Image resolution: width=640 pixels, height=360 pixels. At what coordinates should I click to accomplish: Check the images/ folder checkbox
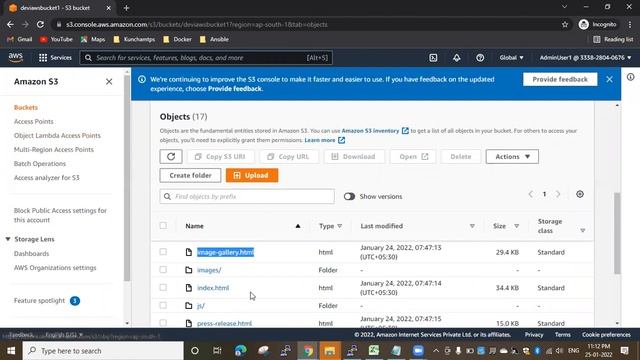coord(163,270)
